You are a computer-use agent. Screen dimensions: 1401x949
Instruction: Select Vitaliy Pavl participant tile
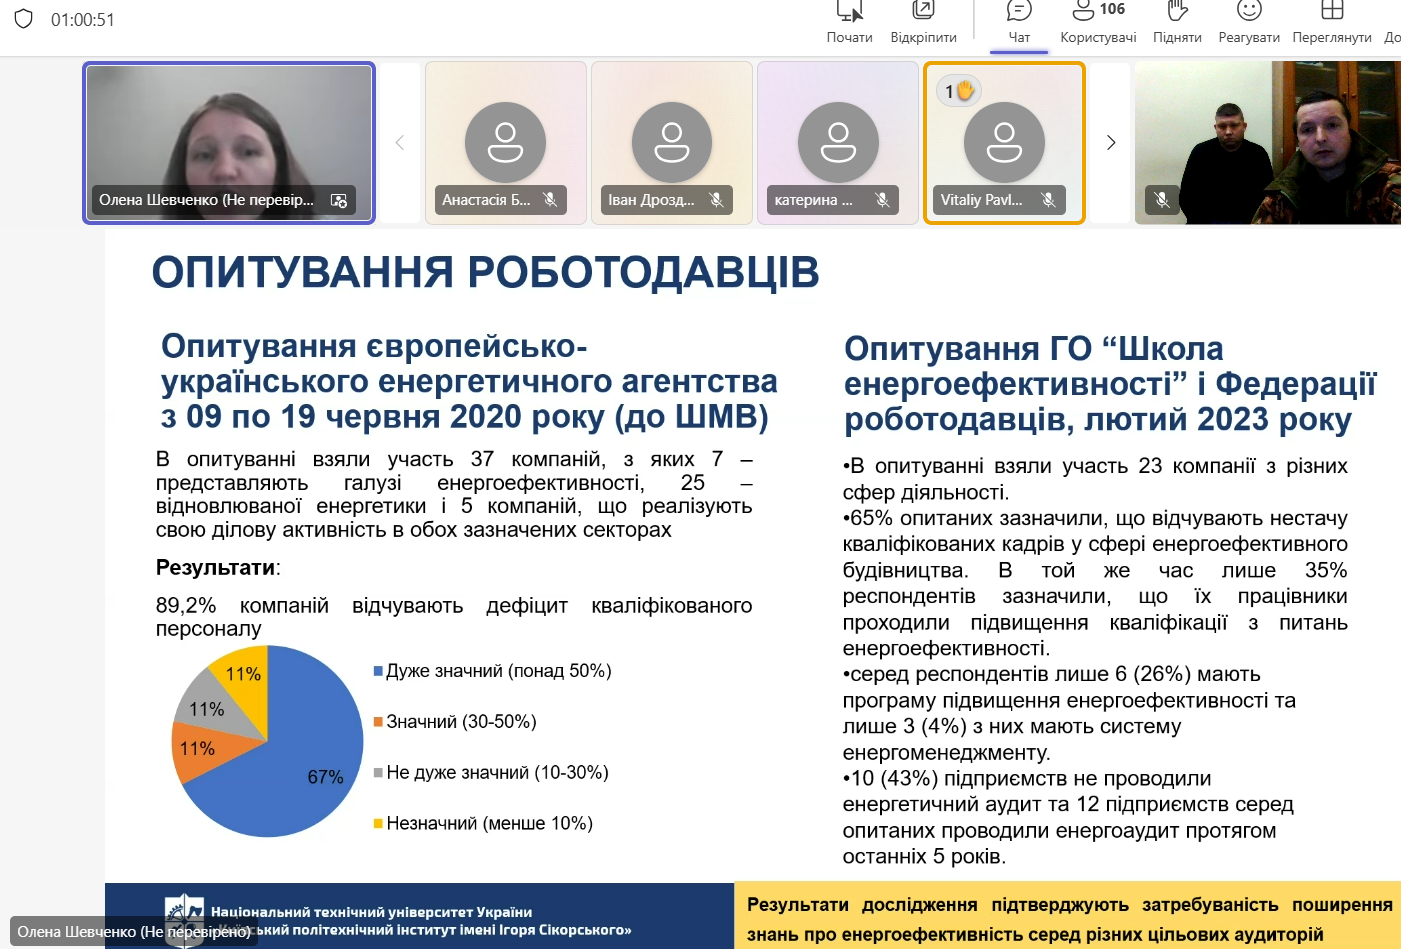tap(1004, 142)
